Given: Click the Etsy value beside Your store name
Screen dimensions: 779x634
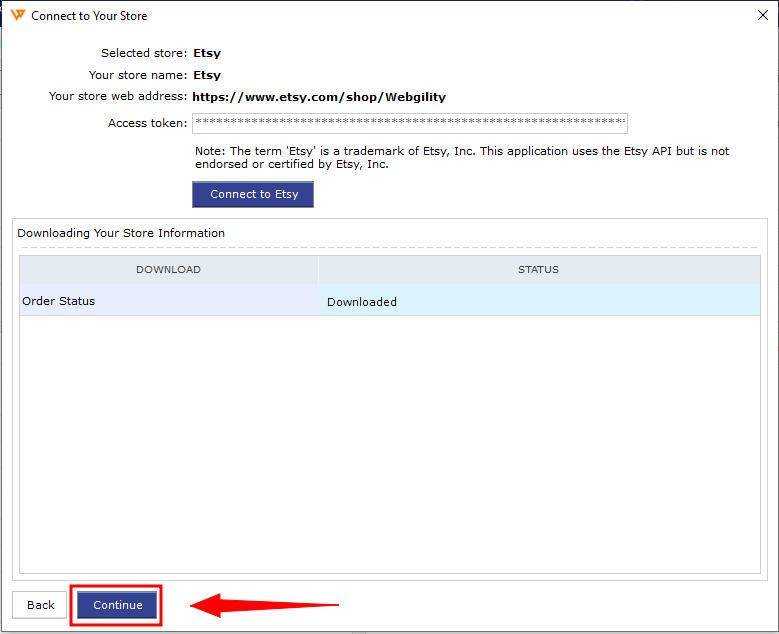Looking at the screenshot, I should (x=206, y=75).
